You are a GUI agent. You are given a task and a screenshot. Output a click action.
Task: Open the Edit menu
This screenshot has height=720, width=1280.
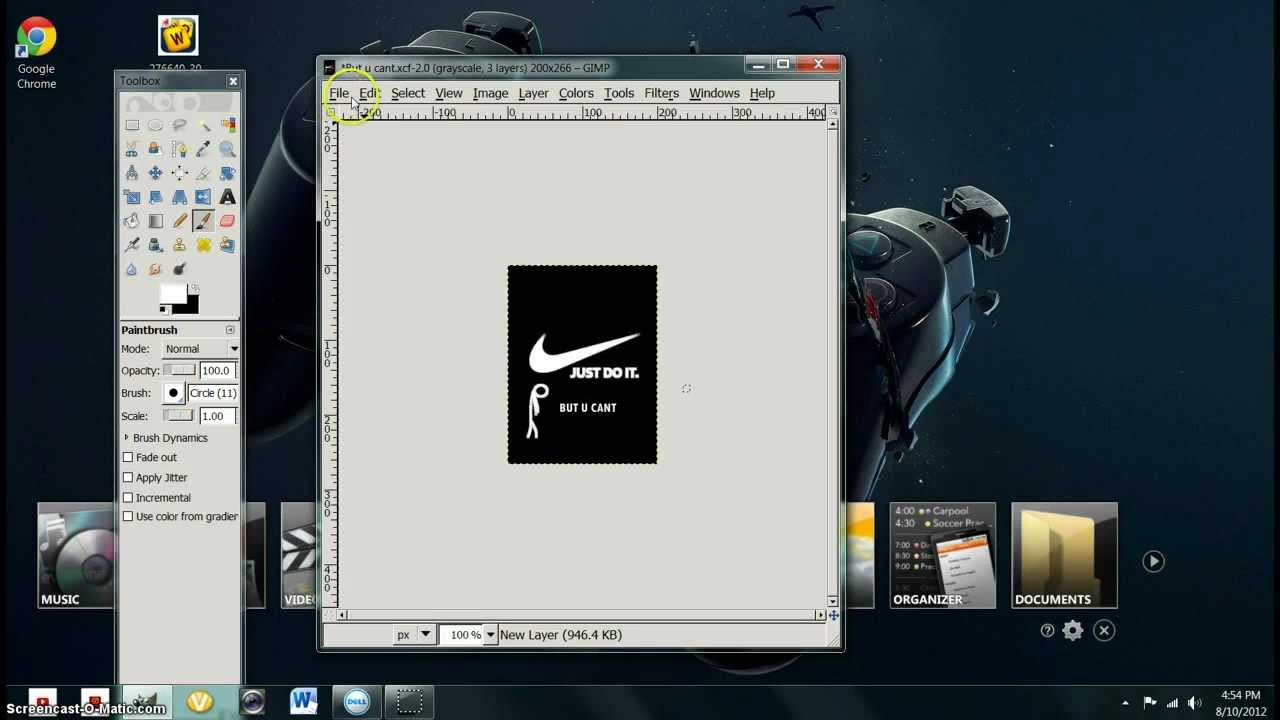click(370, 93)
